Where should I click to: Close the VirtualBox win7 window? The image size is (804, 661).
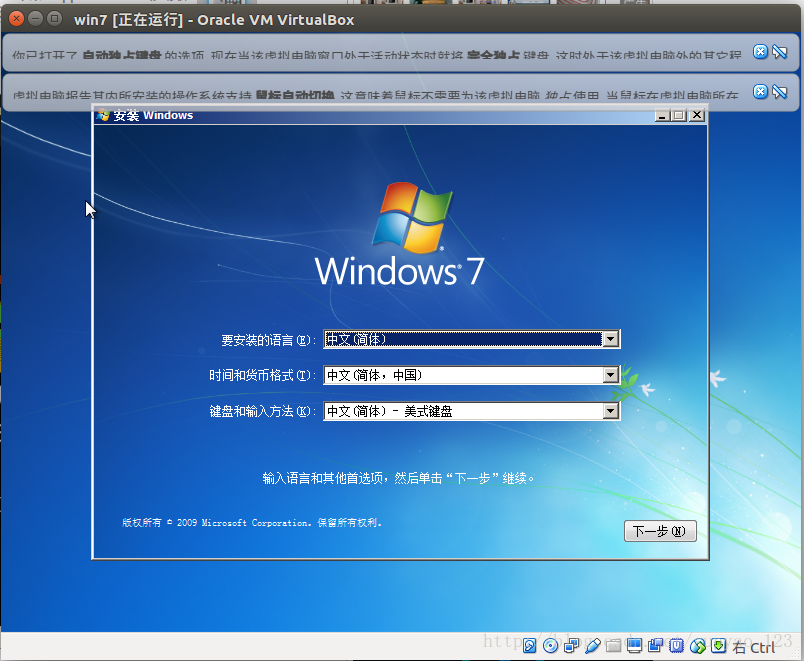pyautogui.click(x=16, y=19)
